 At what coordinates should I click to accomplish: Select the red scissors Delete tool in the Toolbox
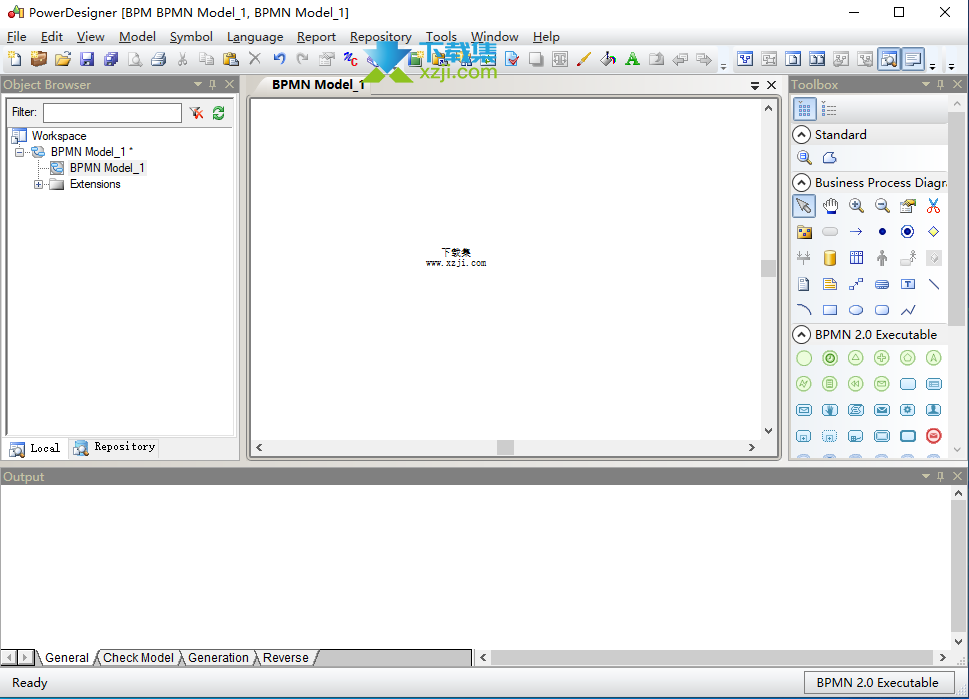pos(933,206)
